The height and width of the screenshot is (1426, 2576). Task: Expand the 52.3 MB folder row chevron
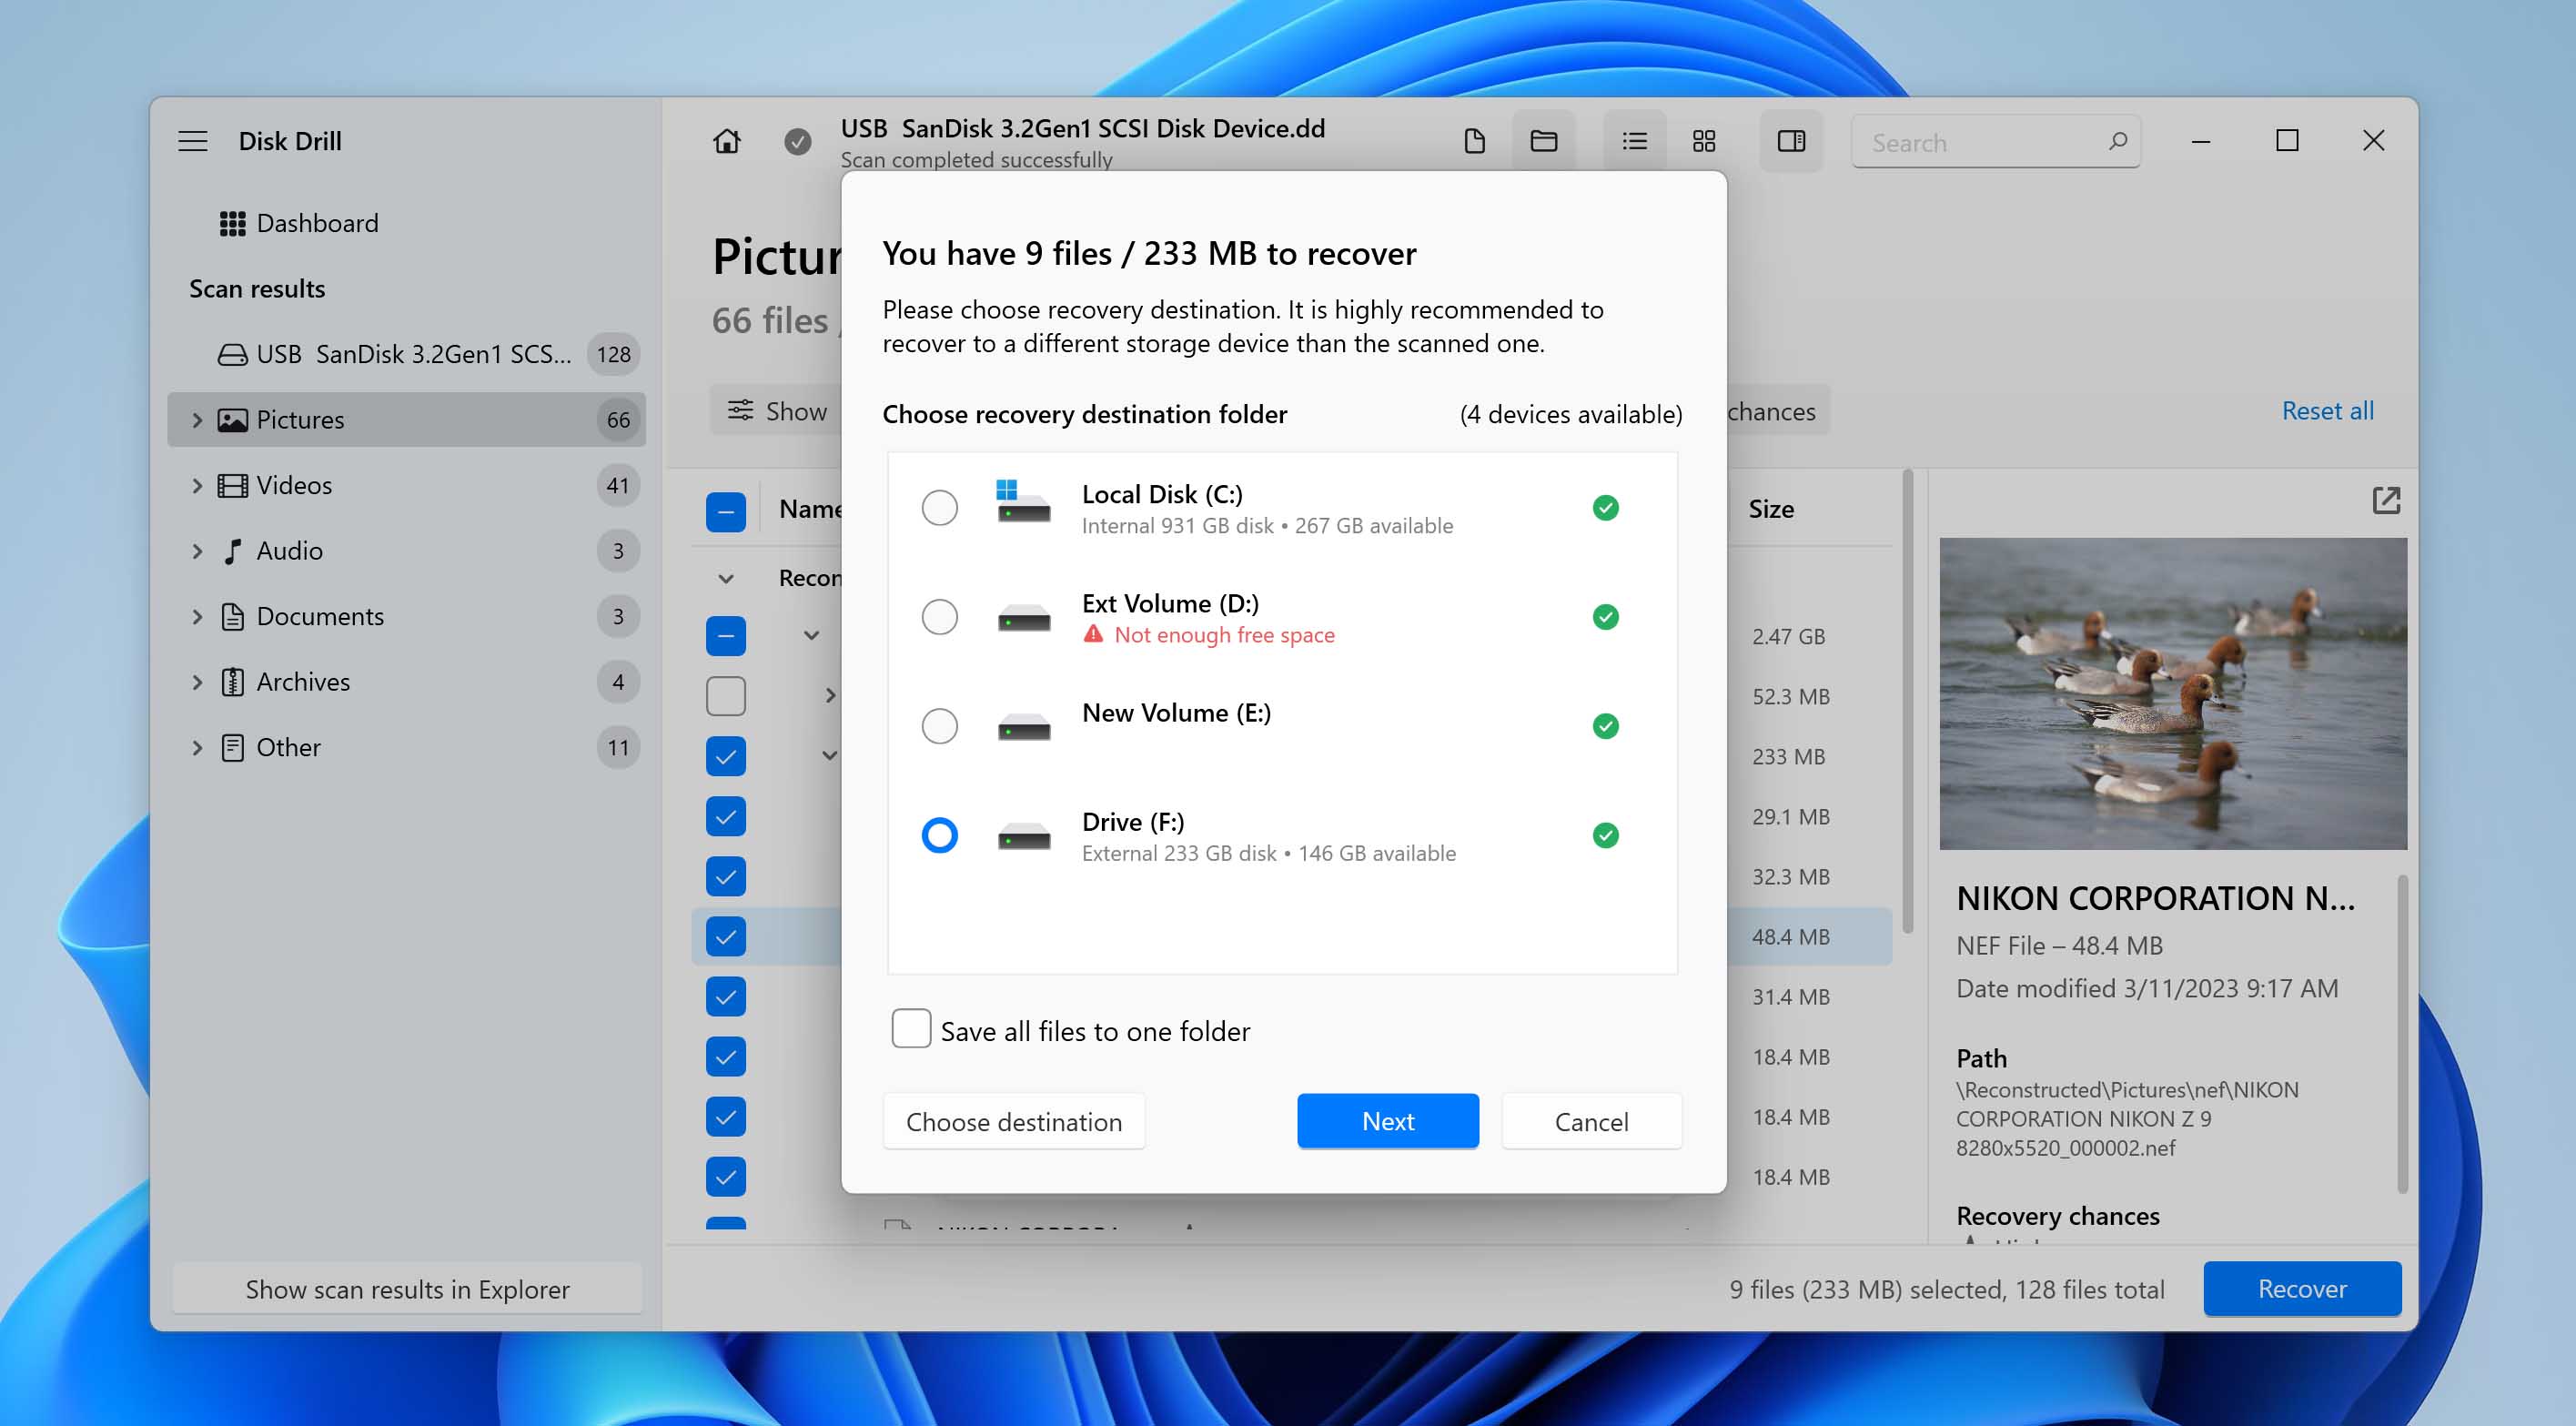[829, 695]
